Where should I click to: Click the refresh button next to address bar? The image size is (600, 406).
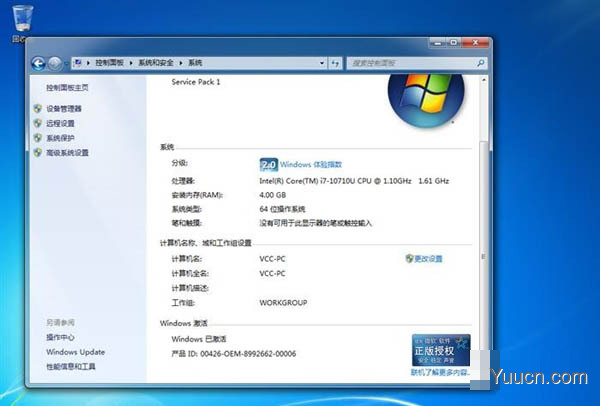coord(335,63)
